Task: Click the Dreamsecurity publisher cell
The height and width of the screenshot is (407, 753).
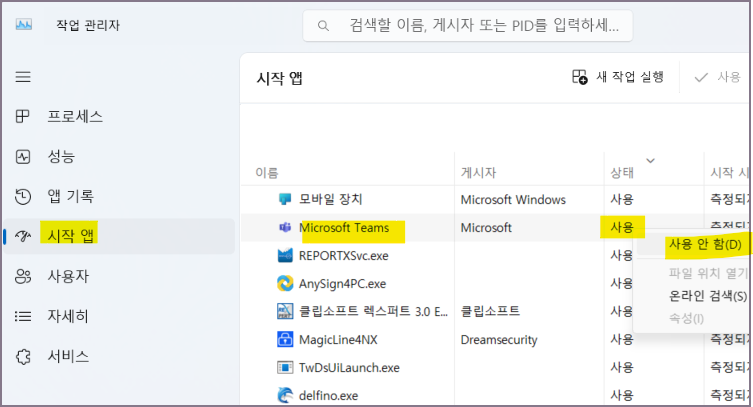Action: [499, 340]
